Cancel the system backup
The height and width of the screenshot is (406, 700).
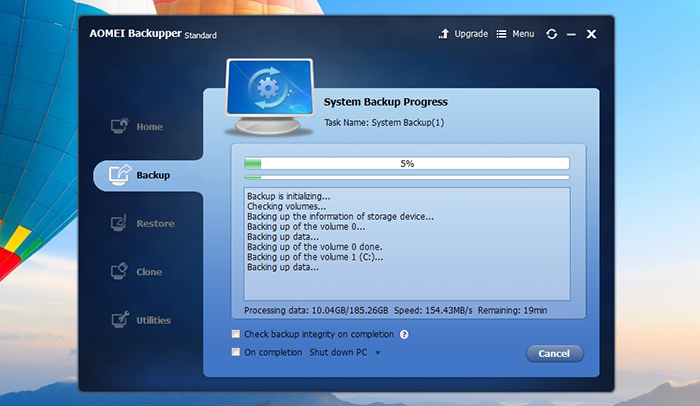click(x=554, y=353)
